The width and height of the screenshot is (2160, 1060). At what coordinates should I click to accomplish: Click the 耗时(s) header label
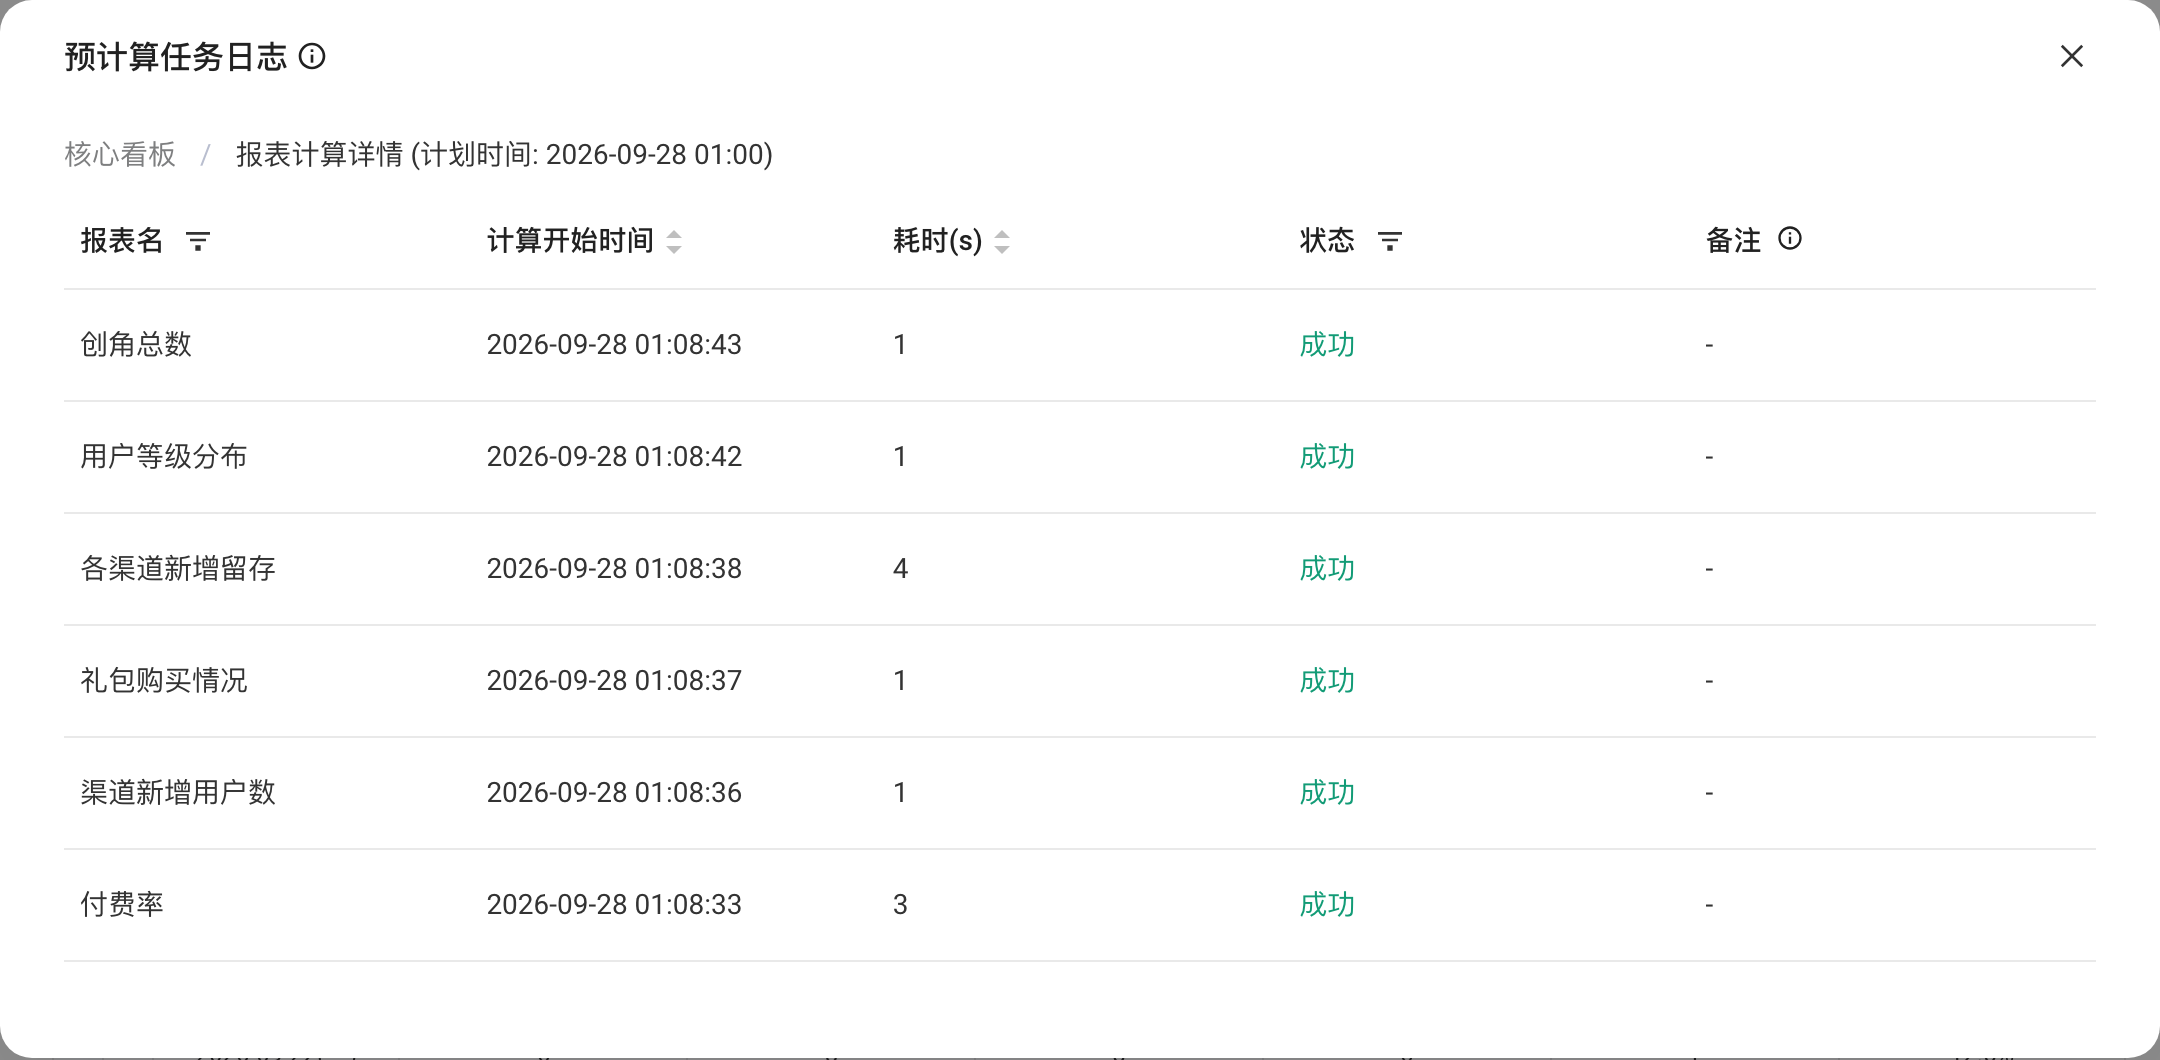click(x=937, y=241)
